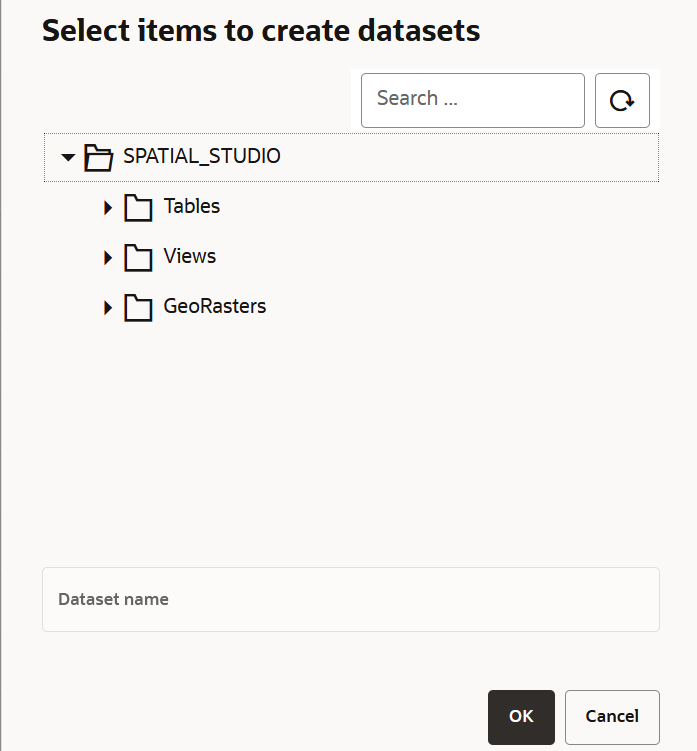Screen dimensions: 697x751
Task: Click the Views folder icon
Action: click(138, 257)
